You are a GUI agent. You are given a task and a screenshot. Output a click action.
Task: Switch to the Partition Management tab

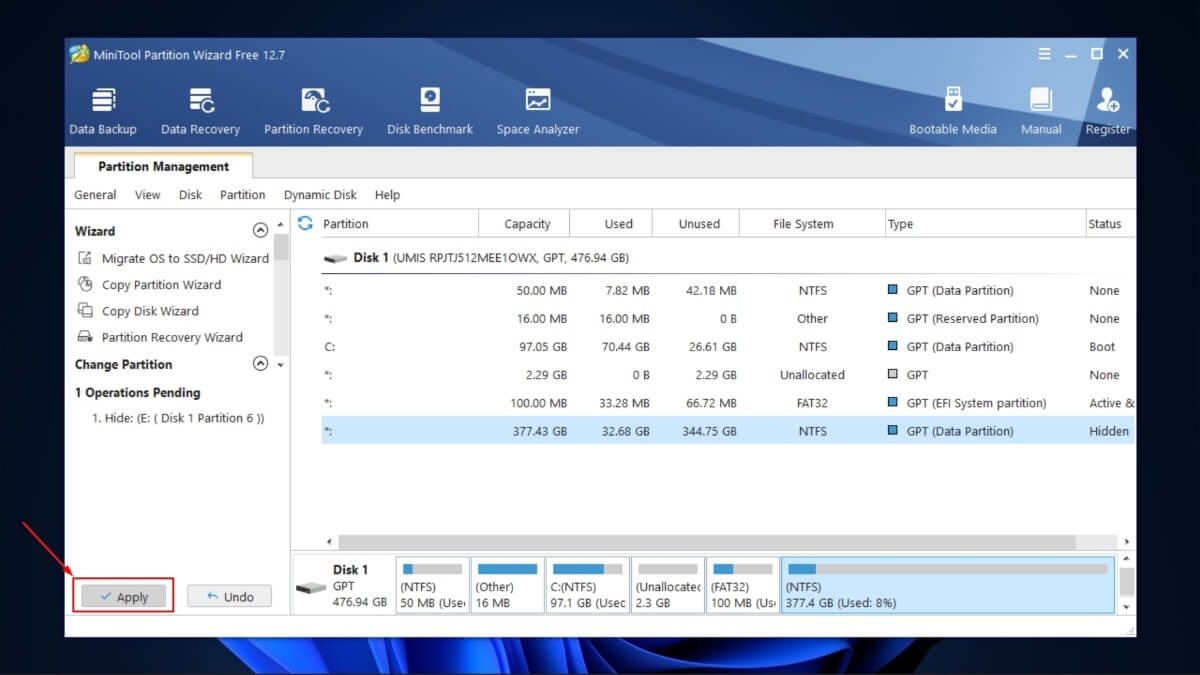click(162, 167)
